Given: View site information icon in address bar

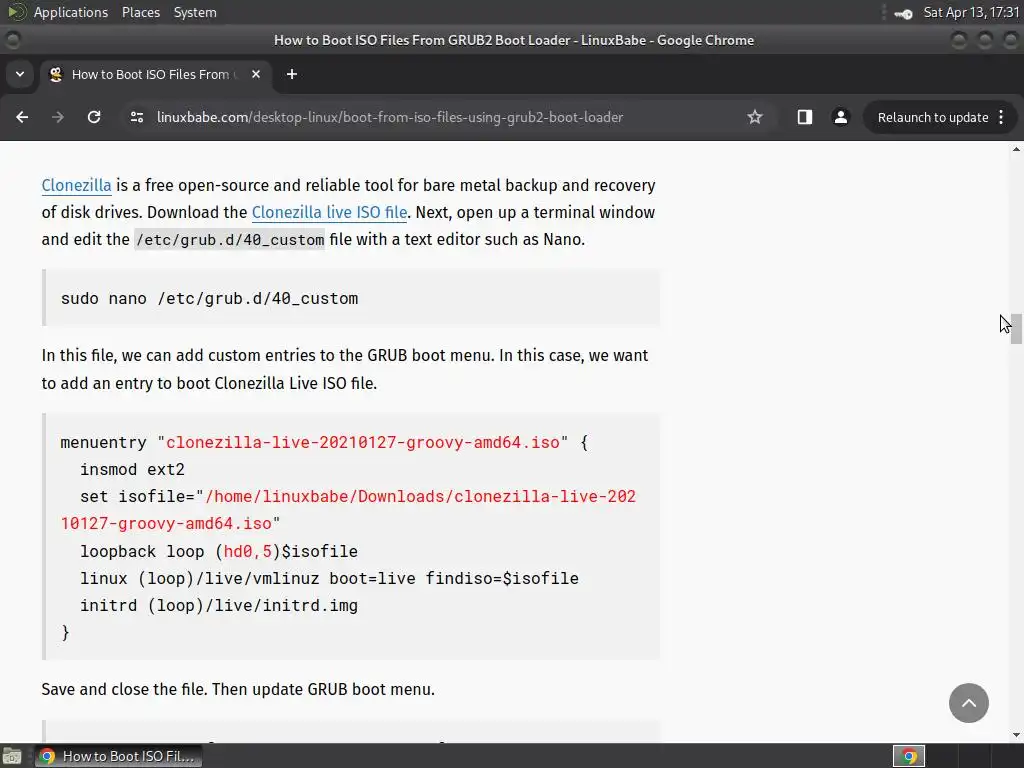Looking at the screenshot, I should coord(136,118).
